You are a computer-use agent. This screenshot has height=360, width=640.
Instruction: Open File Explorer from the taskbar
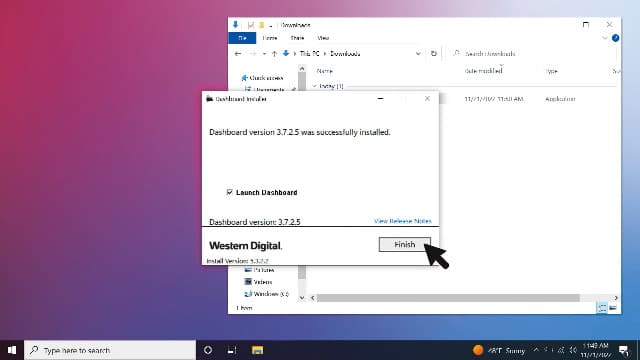tap(257, 350)
